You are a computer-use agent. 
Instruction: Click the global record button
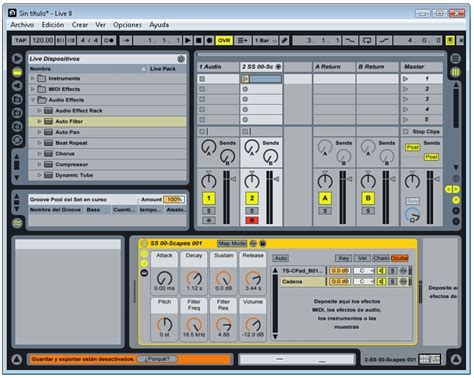pyautogui.click(x=209, y=40)
